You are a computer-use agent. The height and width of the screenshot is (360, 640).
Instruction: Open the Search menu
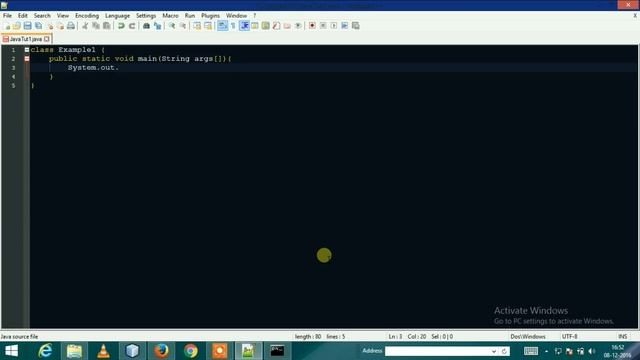[x=42, y=16]
